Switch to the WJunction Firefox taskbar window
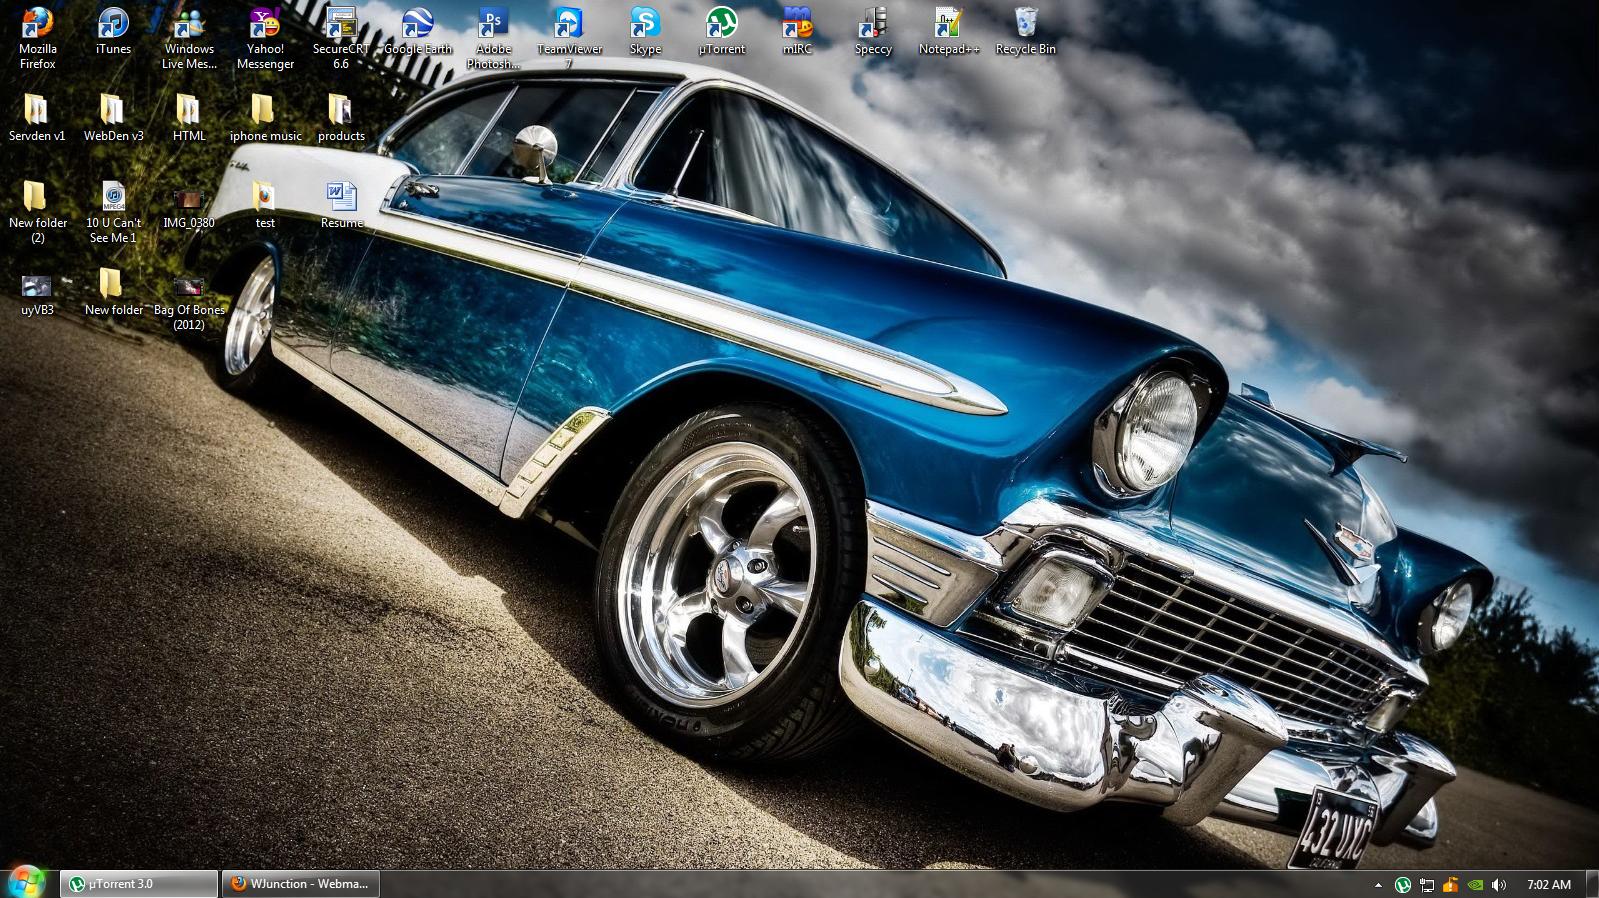 point(301,884)
